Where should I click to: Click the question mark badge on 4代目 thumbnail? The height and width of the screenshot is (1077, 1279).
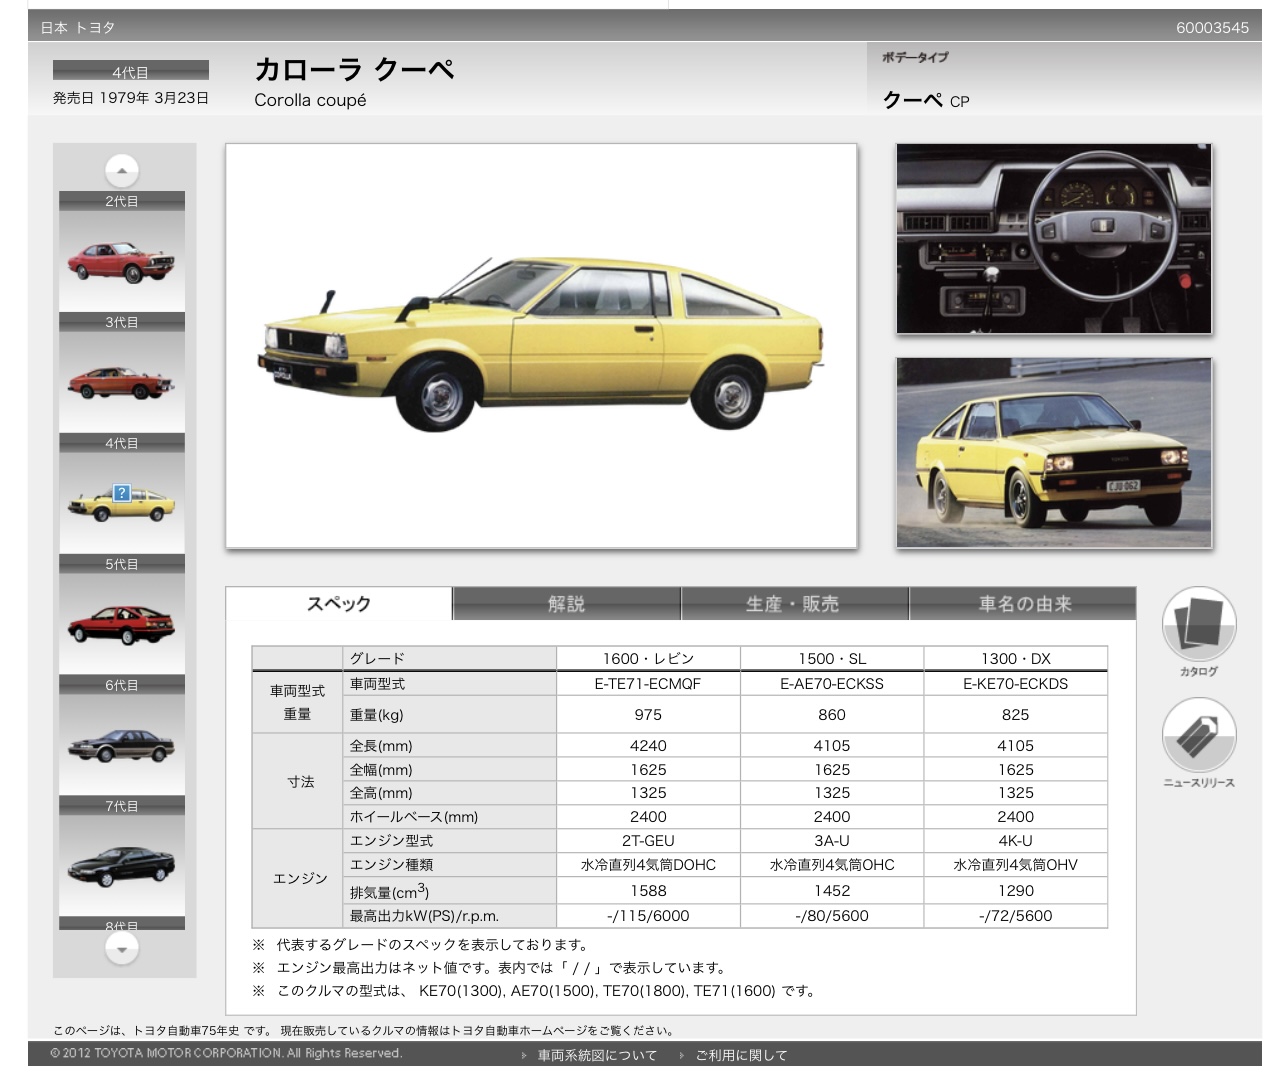122,492
